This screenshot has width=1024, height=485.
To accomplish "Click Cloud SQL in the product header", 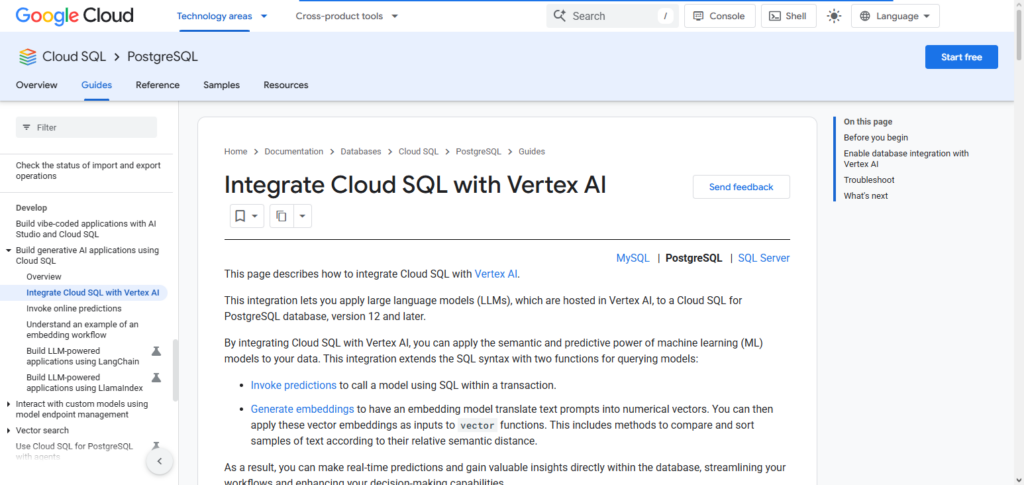I will (x=74, y=57).
